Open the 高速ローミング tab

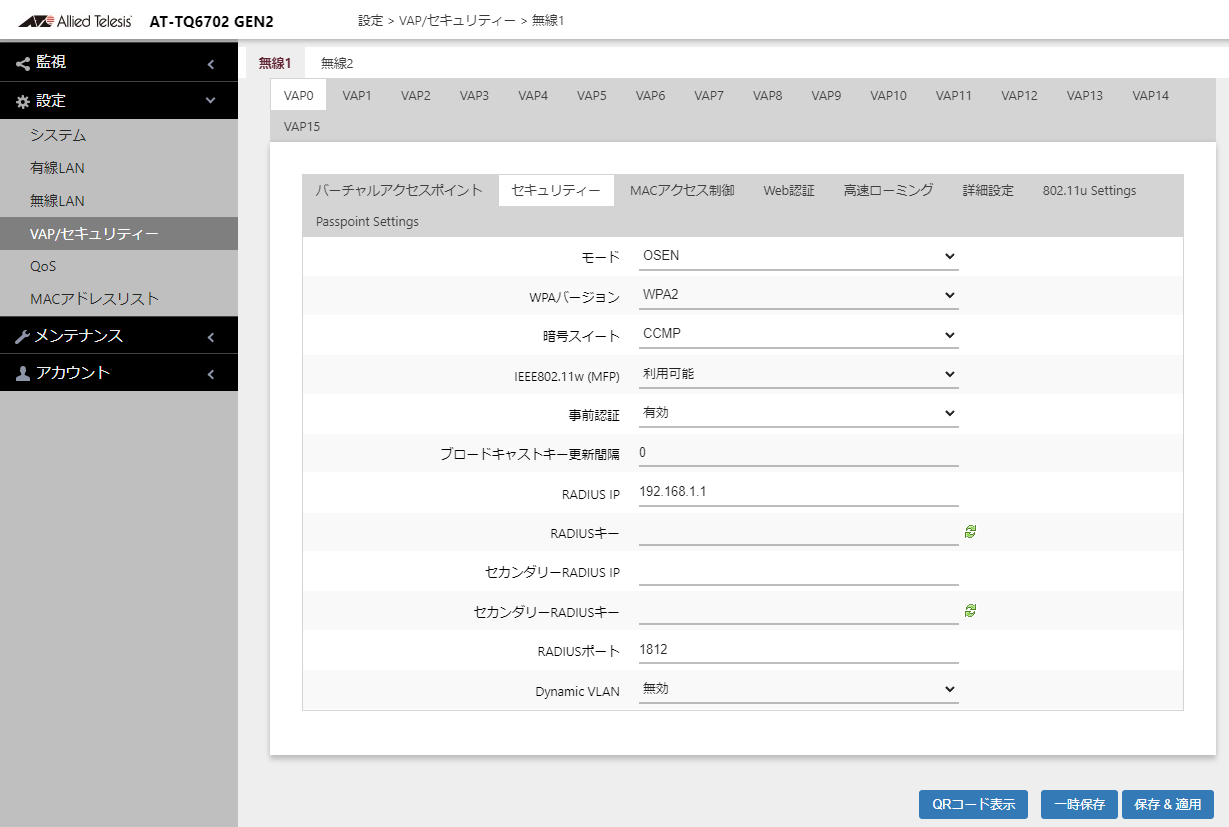889,190
